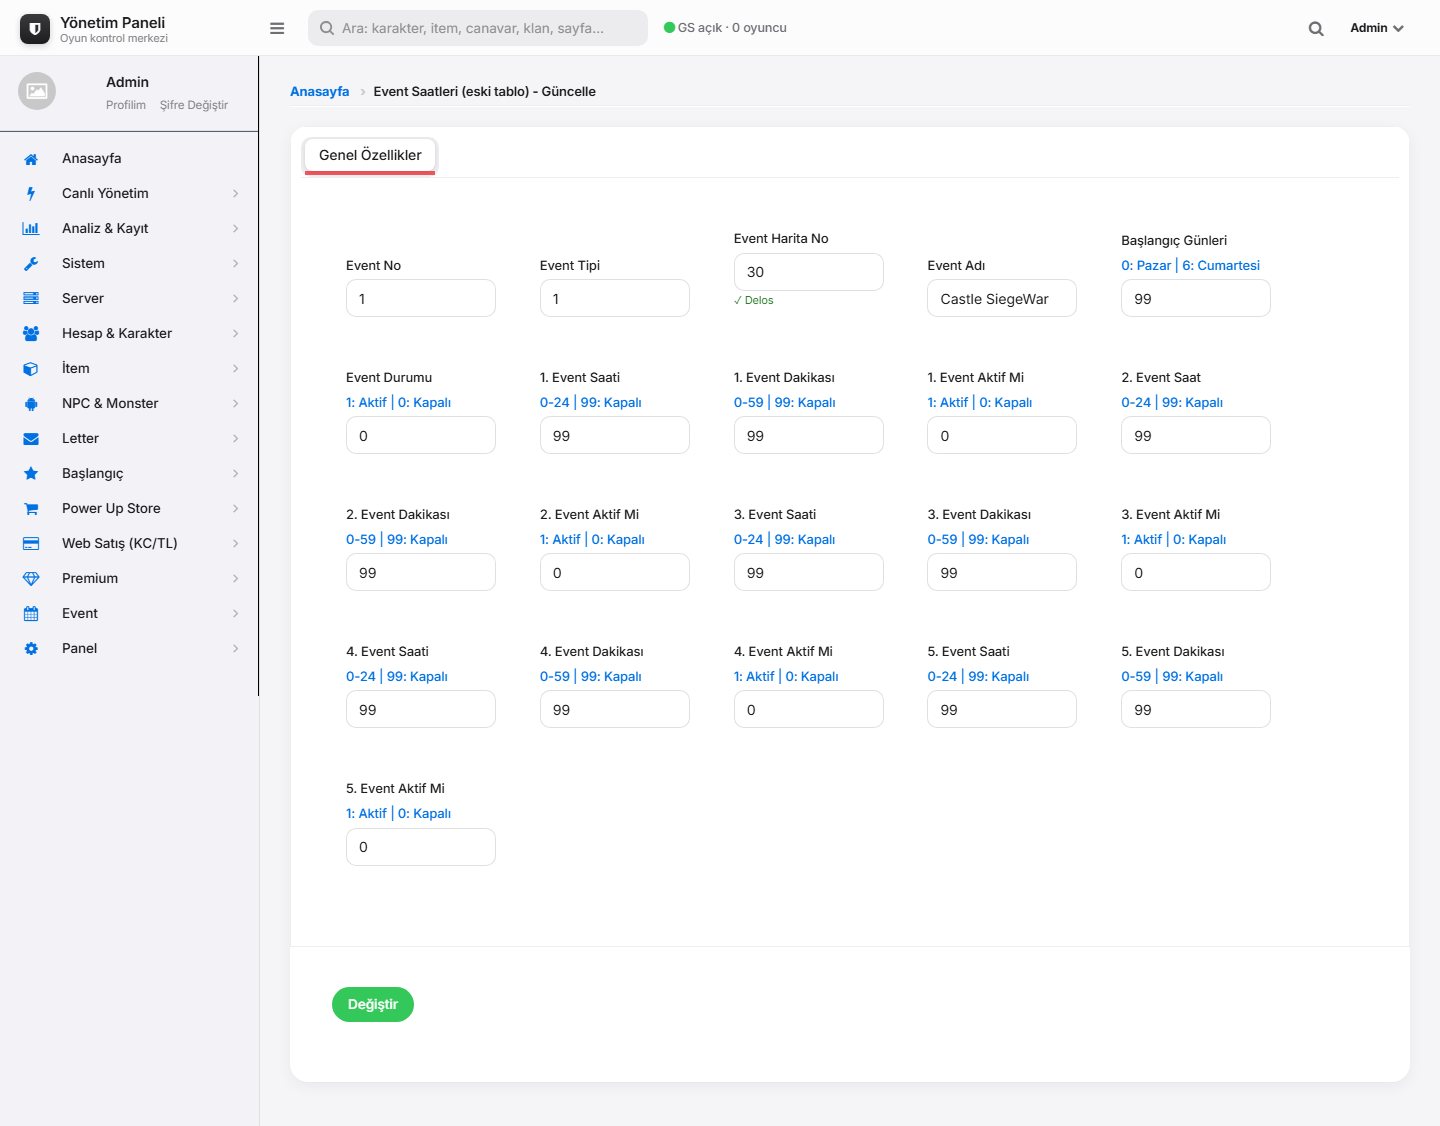Expand the Canlı Yönetim chevron
1440x1126 pixels.
[x=236, y=194]
